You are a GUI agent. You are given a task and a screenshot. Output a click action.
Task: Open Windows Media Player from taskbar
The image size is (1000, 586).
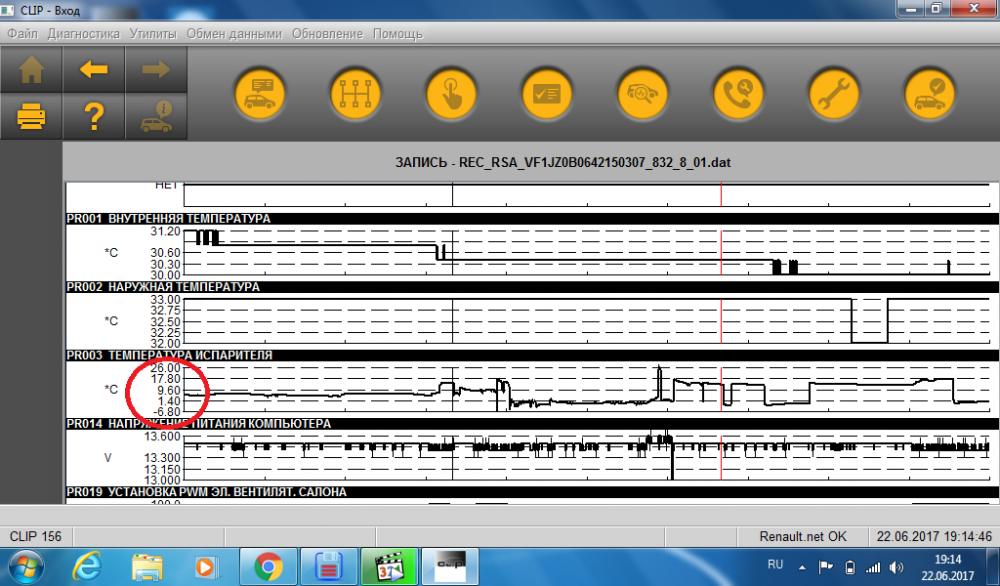click(x=205, y=566)
